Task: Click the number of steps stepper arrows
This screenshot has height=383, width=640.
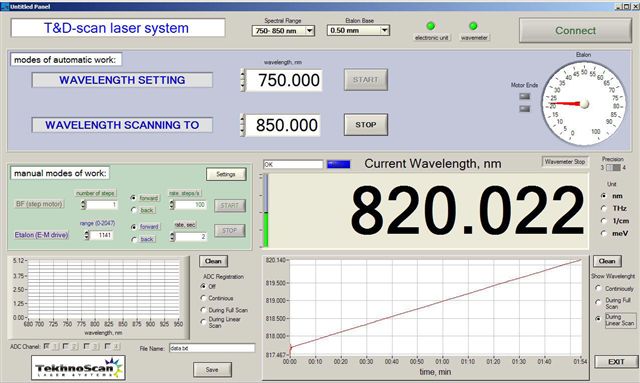Action: pos(83,205)
